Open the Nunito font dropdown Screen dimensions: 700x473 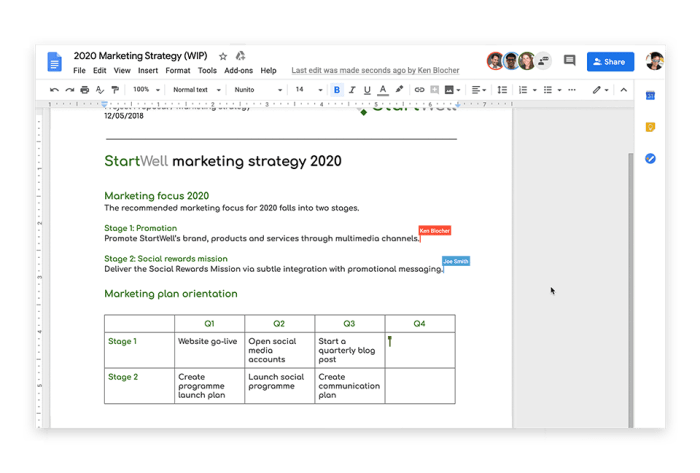point(258,90)
